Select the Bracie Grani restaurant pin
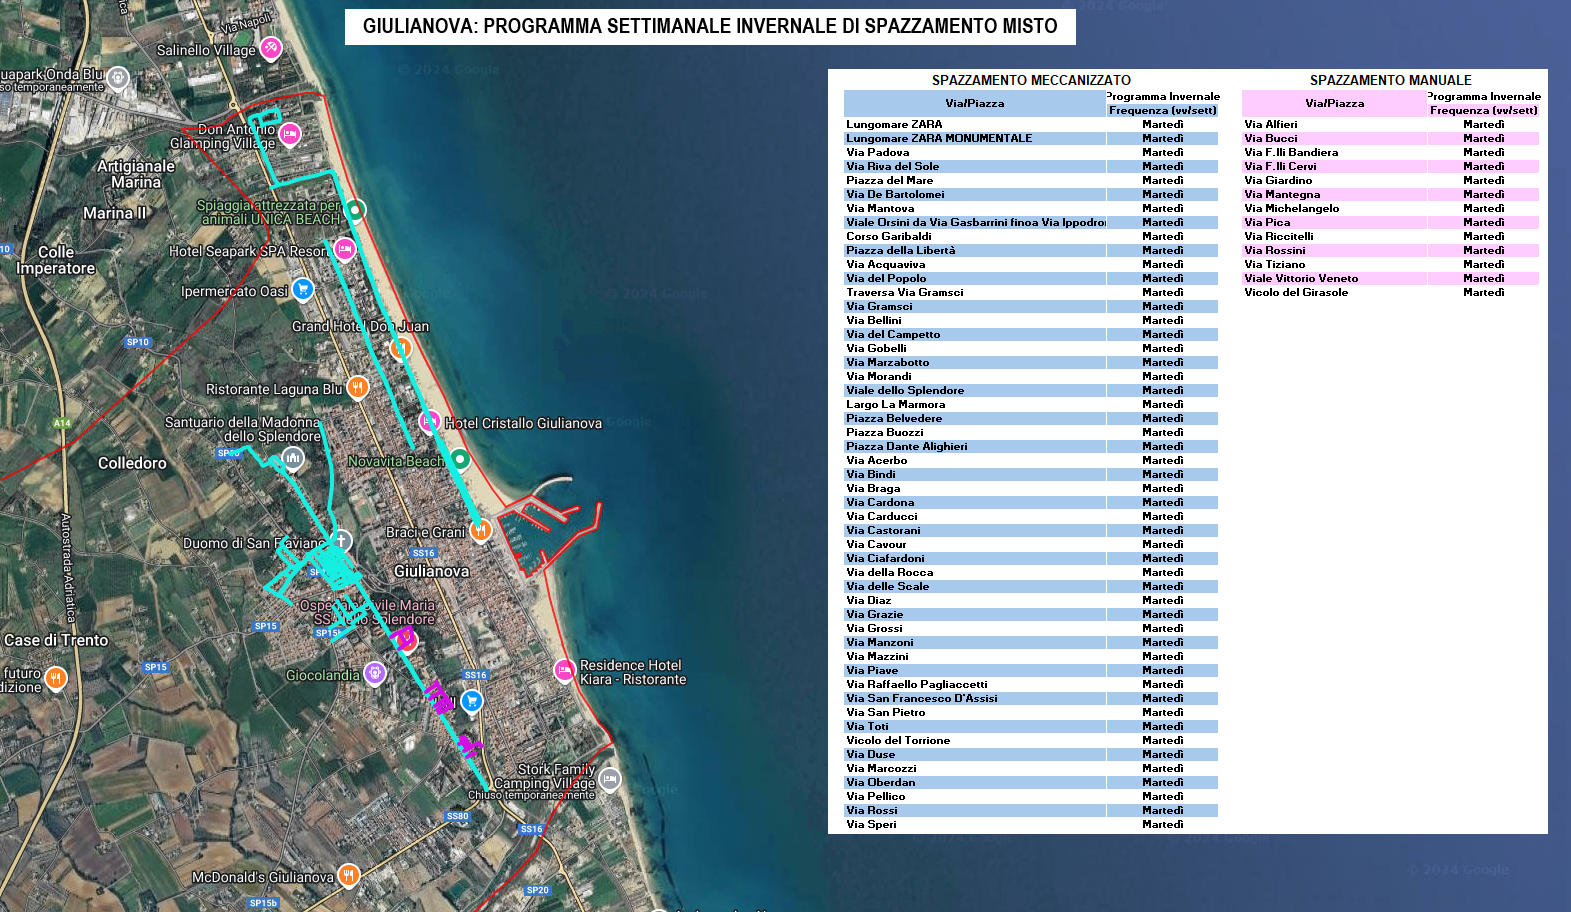The width and height of the screenshot is (1571, 912). coord(481,530)
